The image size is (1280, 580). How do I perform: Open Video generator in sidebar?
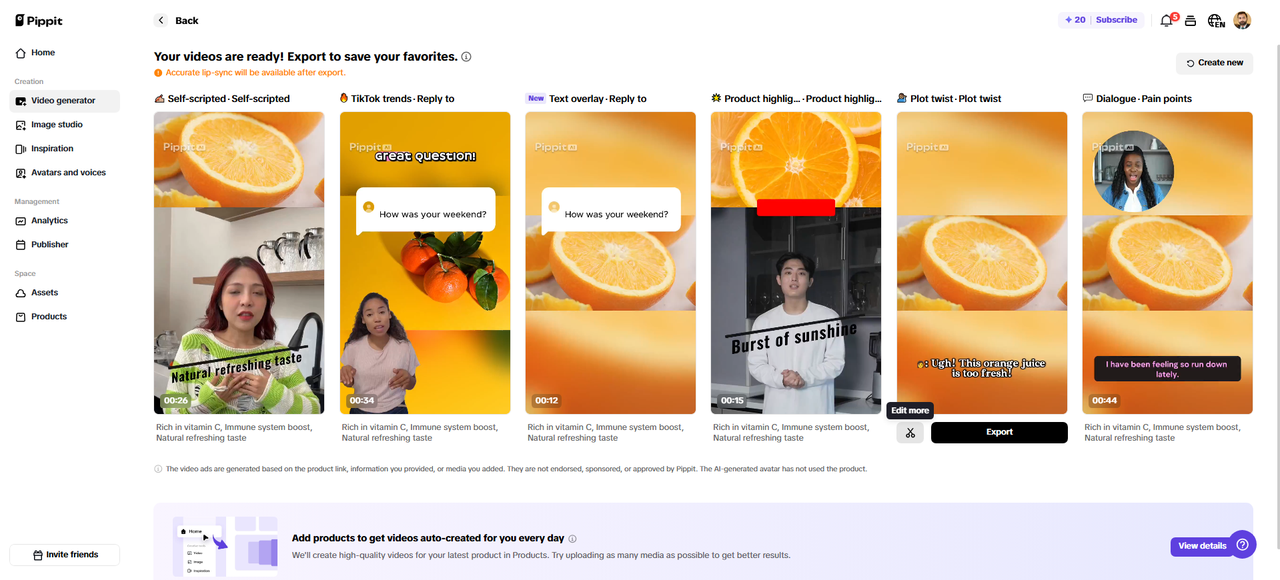(x=64, y=101)
